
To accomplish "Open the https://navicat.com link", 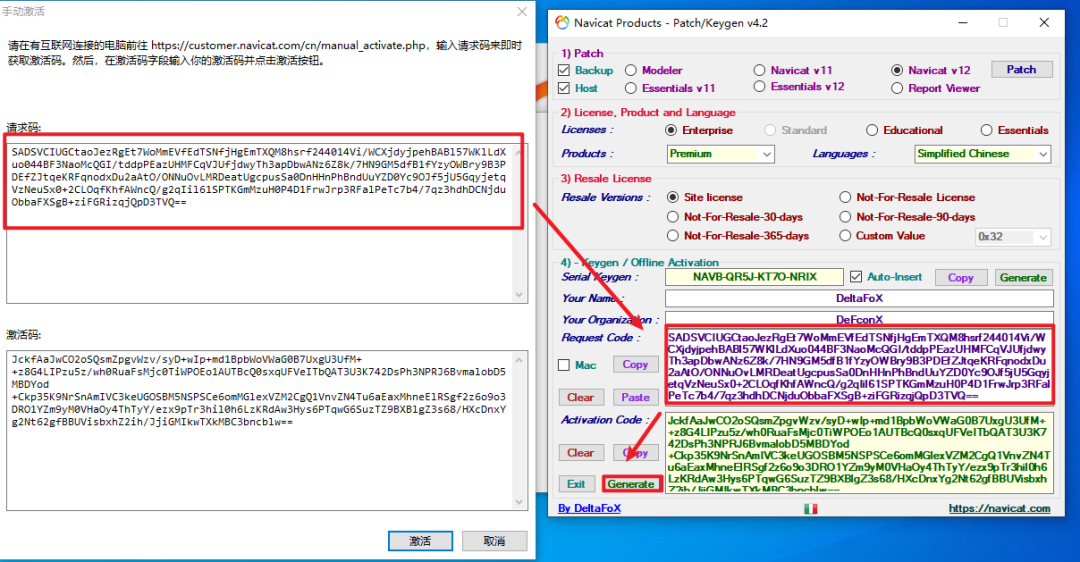I will pyautogui.click(x=999, y=508).
